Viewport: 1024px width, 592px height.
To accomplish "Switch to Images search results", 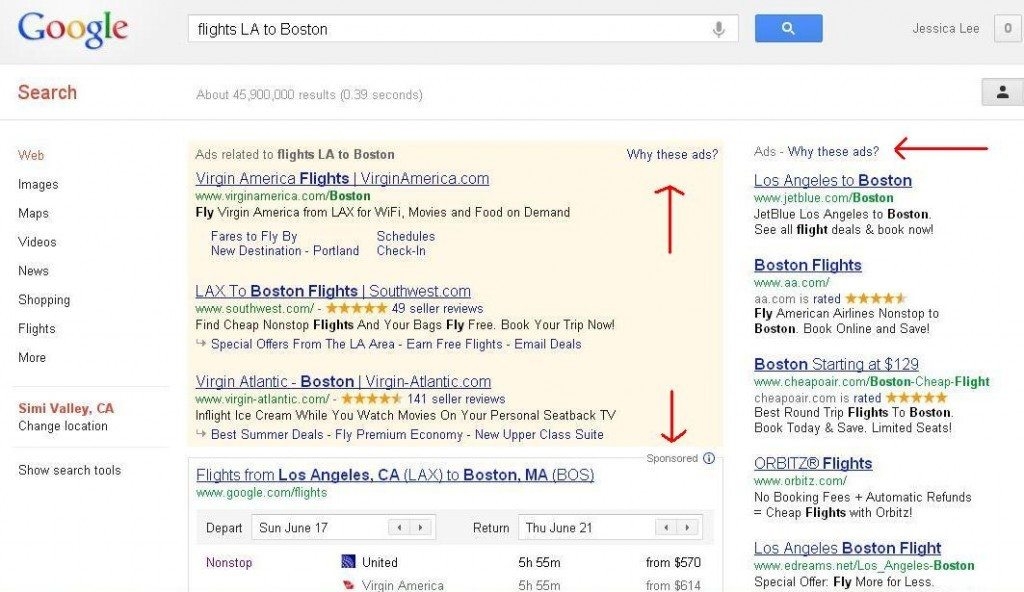I will tap(38, 184).
